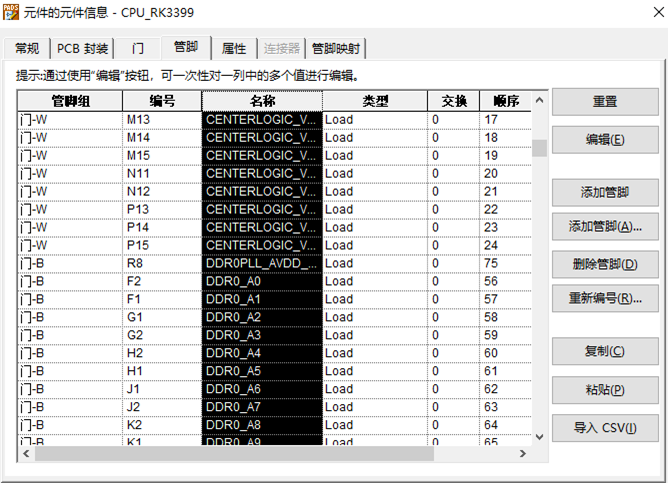
Task: Select the DDR0_A1 name cell
Action: (x=262, y=299)
